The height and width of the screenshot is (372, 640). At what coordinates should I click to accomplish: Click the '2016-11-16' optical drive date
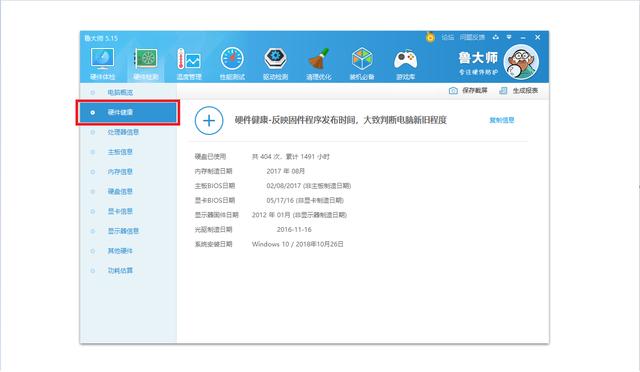294,229
